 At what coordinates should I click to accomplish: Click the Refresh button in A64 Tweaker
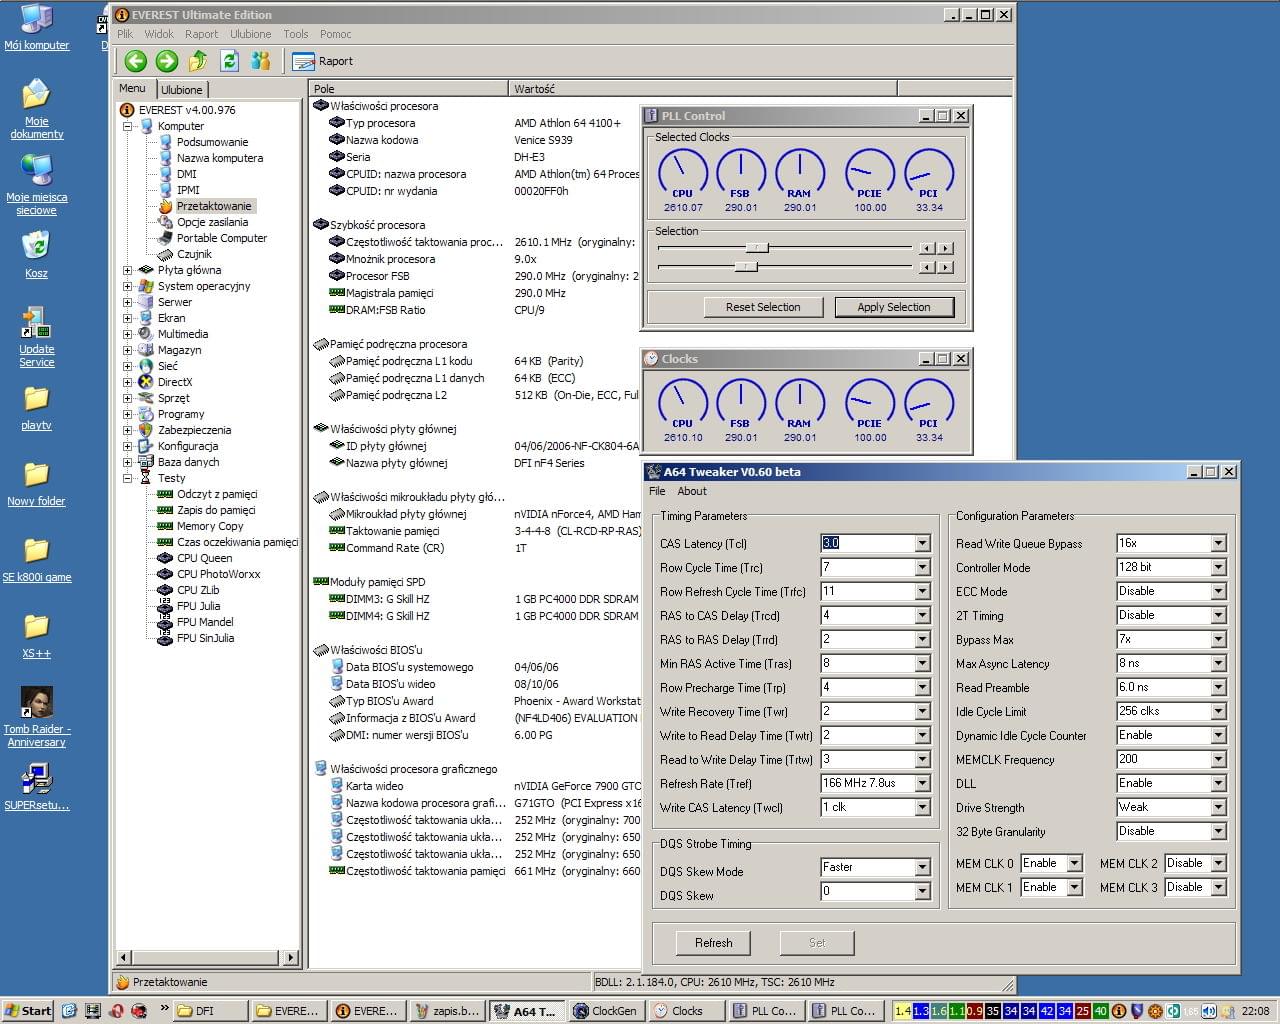(x=713, y=942)
